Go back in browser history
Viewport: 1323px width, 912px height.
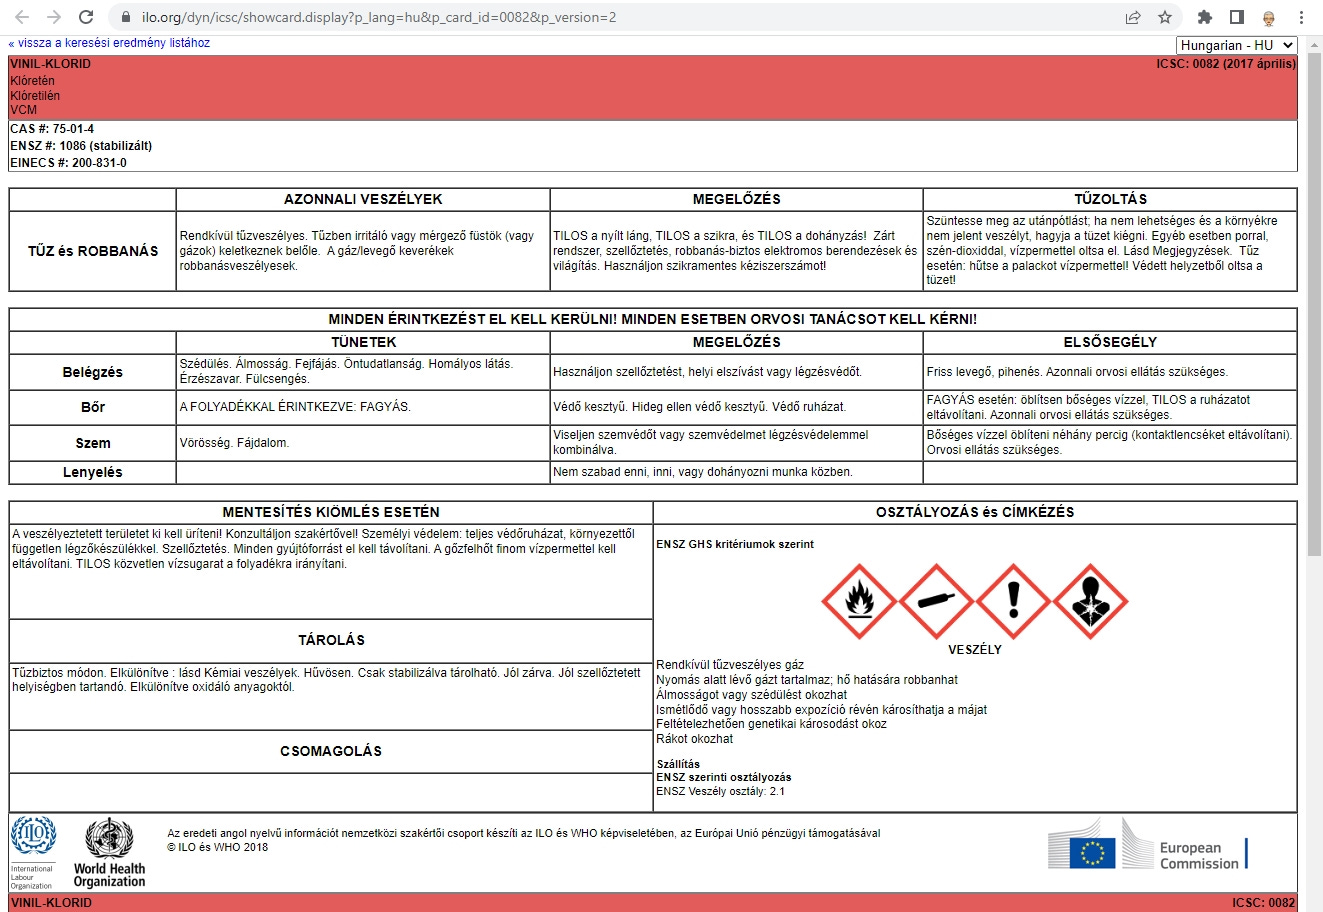point(22,17)
